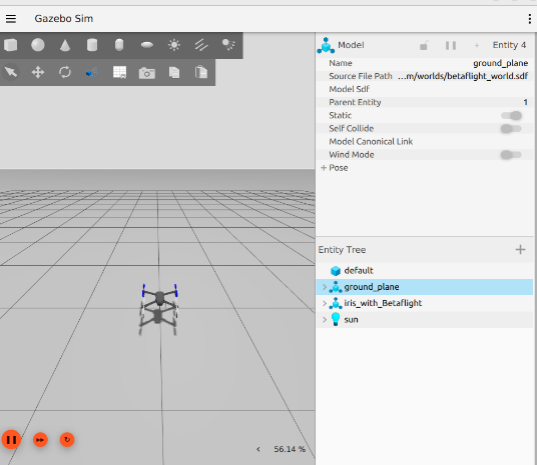Insert a cone shape
Image resolution: width=537 pixels, height=465 pixels.
[x=65, y=45]
